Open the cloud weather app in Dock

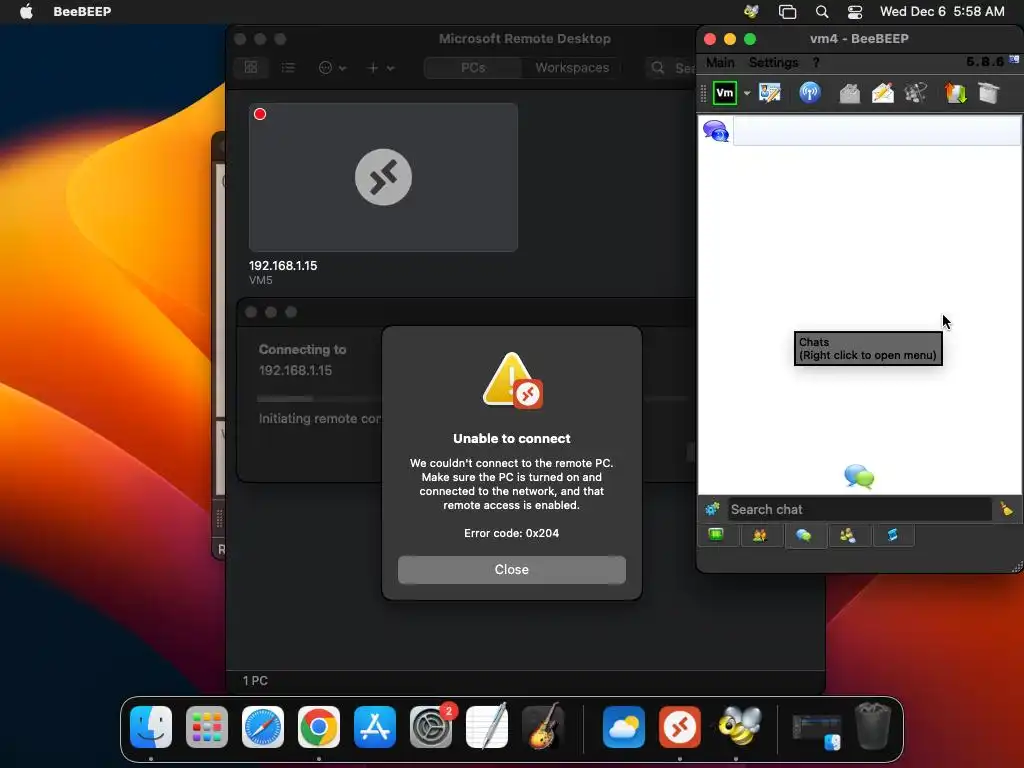click(624, 726)
